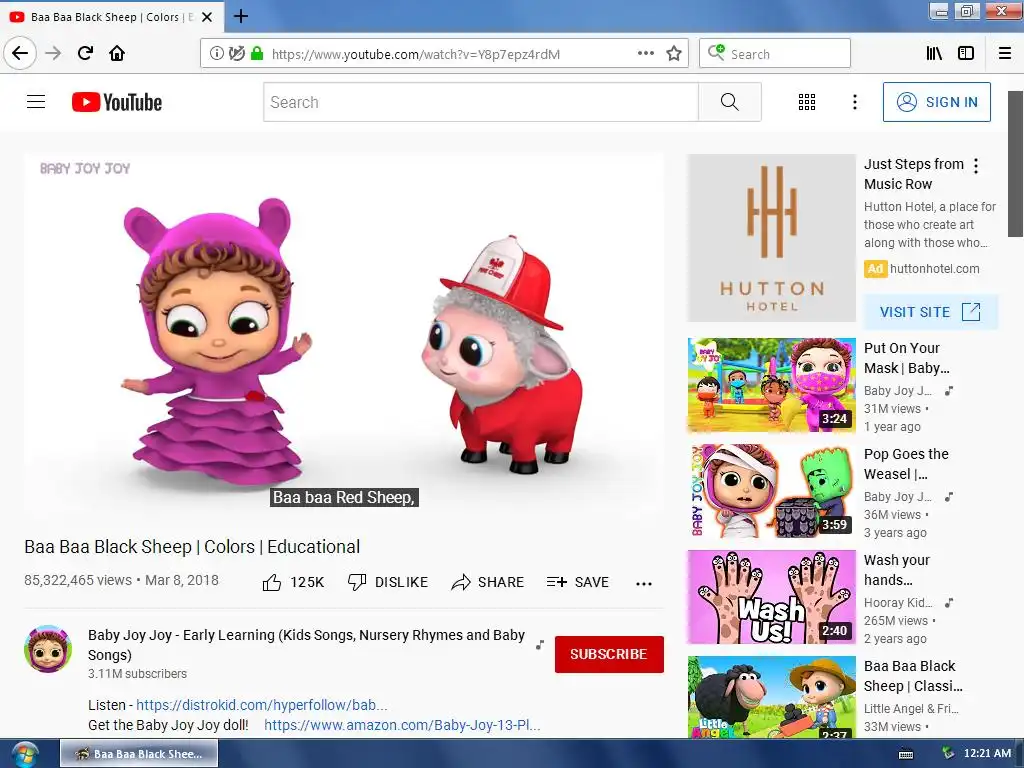
Task: Select the Baa Baa Black Sheep browser tab
Action: coord(112,17)
